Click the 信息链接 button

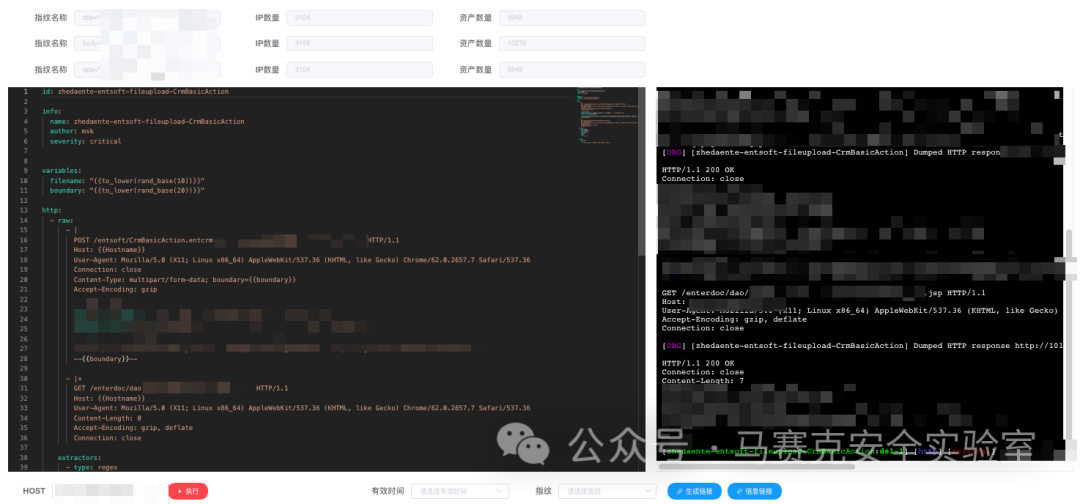click(x=754, y=491)
